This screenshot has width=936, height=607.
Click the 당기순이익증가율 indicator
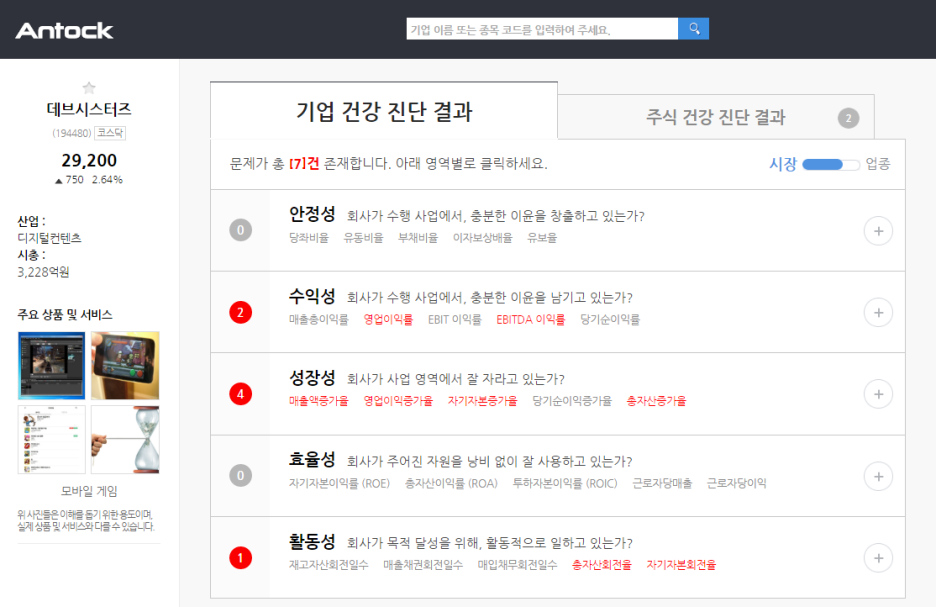[x=572, y=401]
